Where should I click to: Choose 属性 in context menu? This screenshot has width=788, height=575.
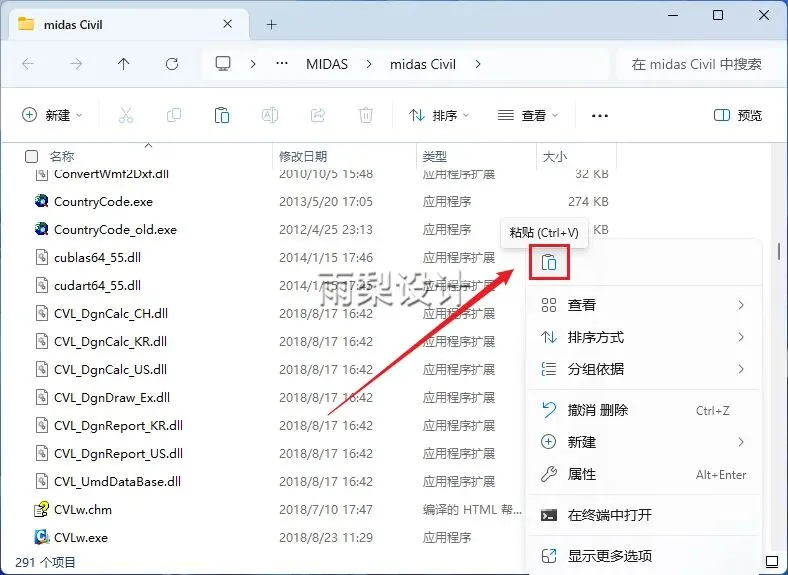[x=644, y=474]
